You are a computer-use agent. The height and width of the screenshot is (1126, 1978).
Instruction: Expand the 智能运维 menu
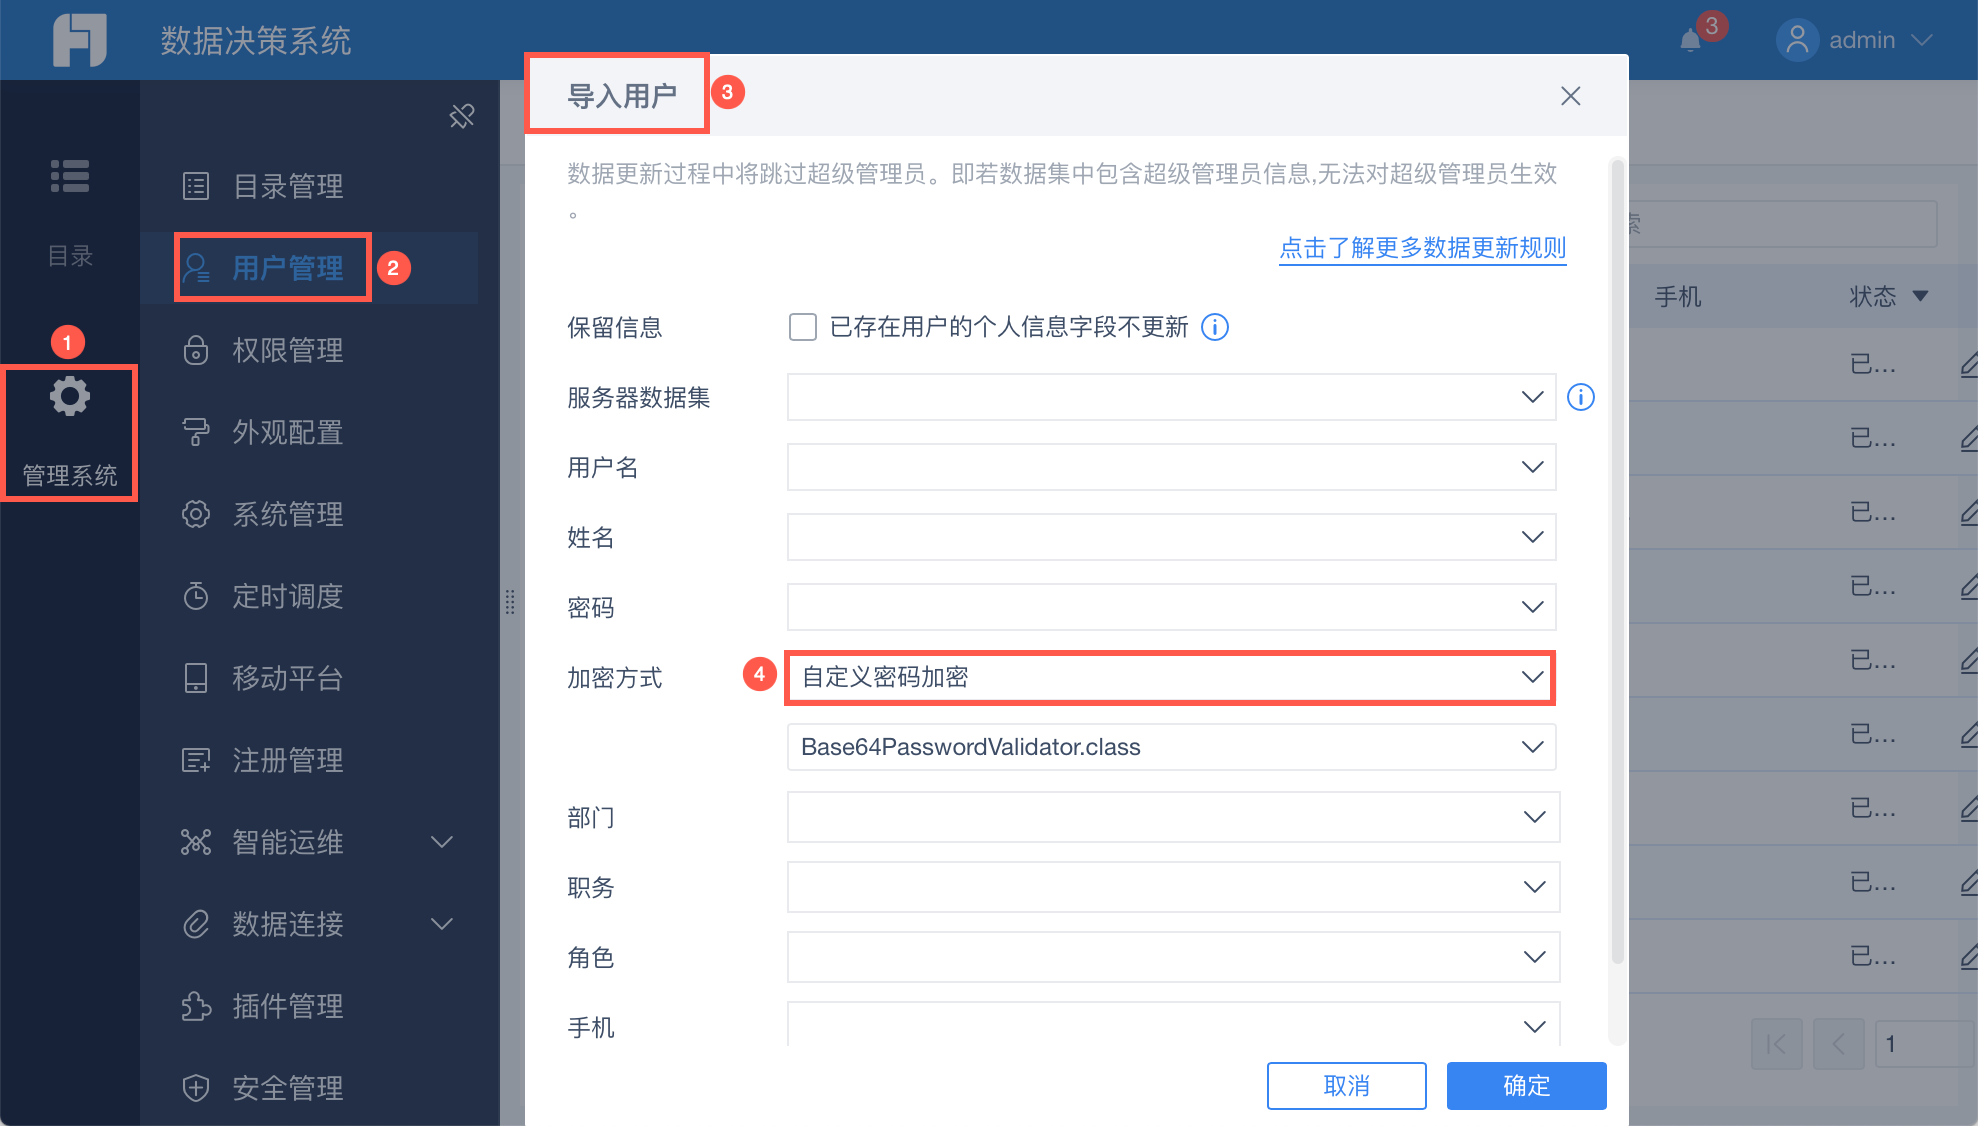441,842
